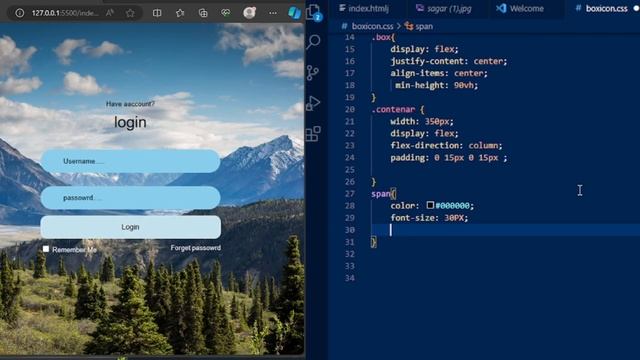Open the Search icon in VS Code activity bar
The width and height of the screenshot is (640, 360).
pyautogui.click(x=313, y=41)
